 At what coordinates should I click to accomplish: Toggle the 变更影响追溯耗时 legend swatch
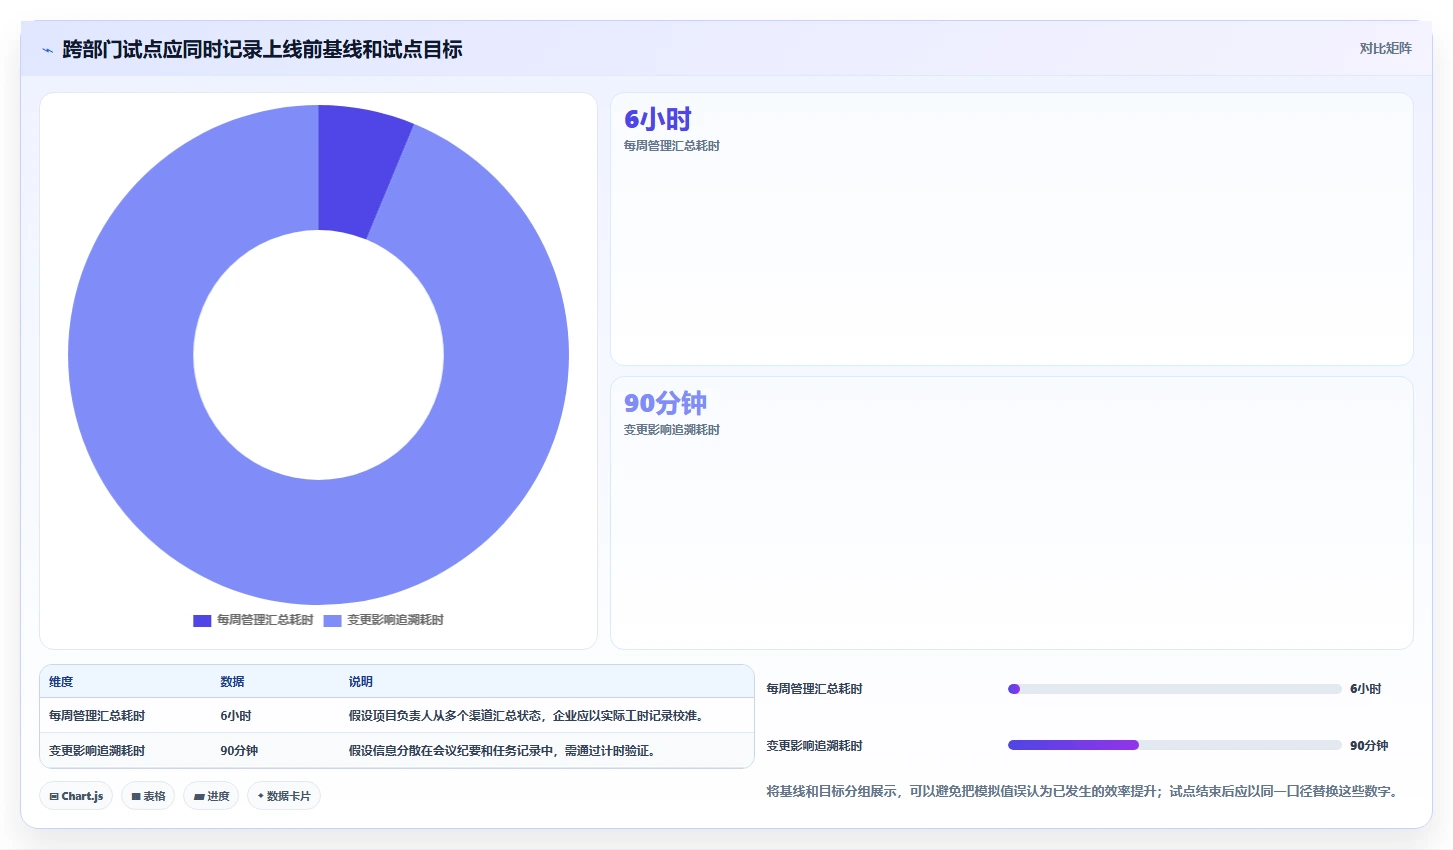pos(332,621)
